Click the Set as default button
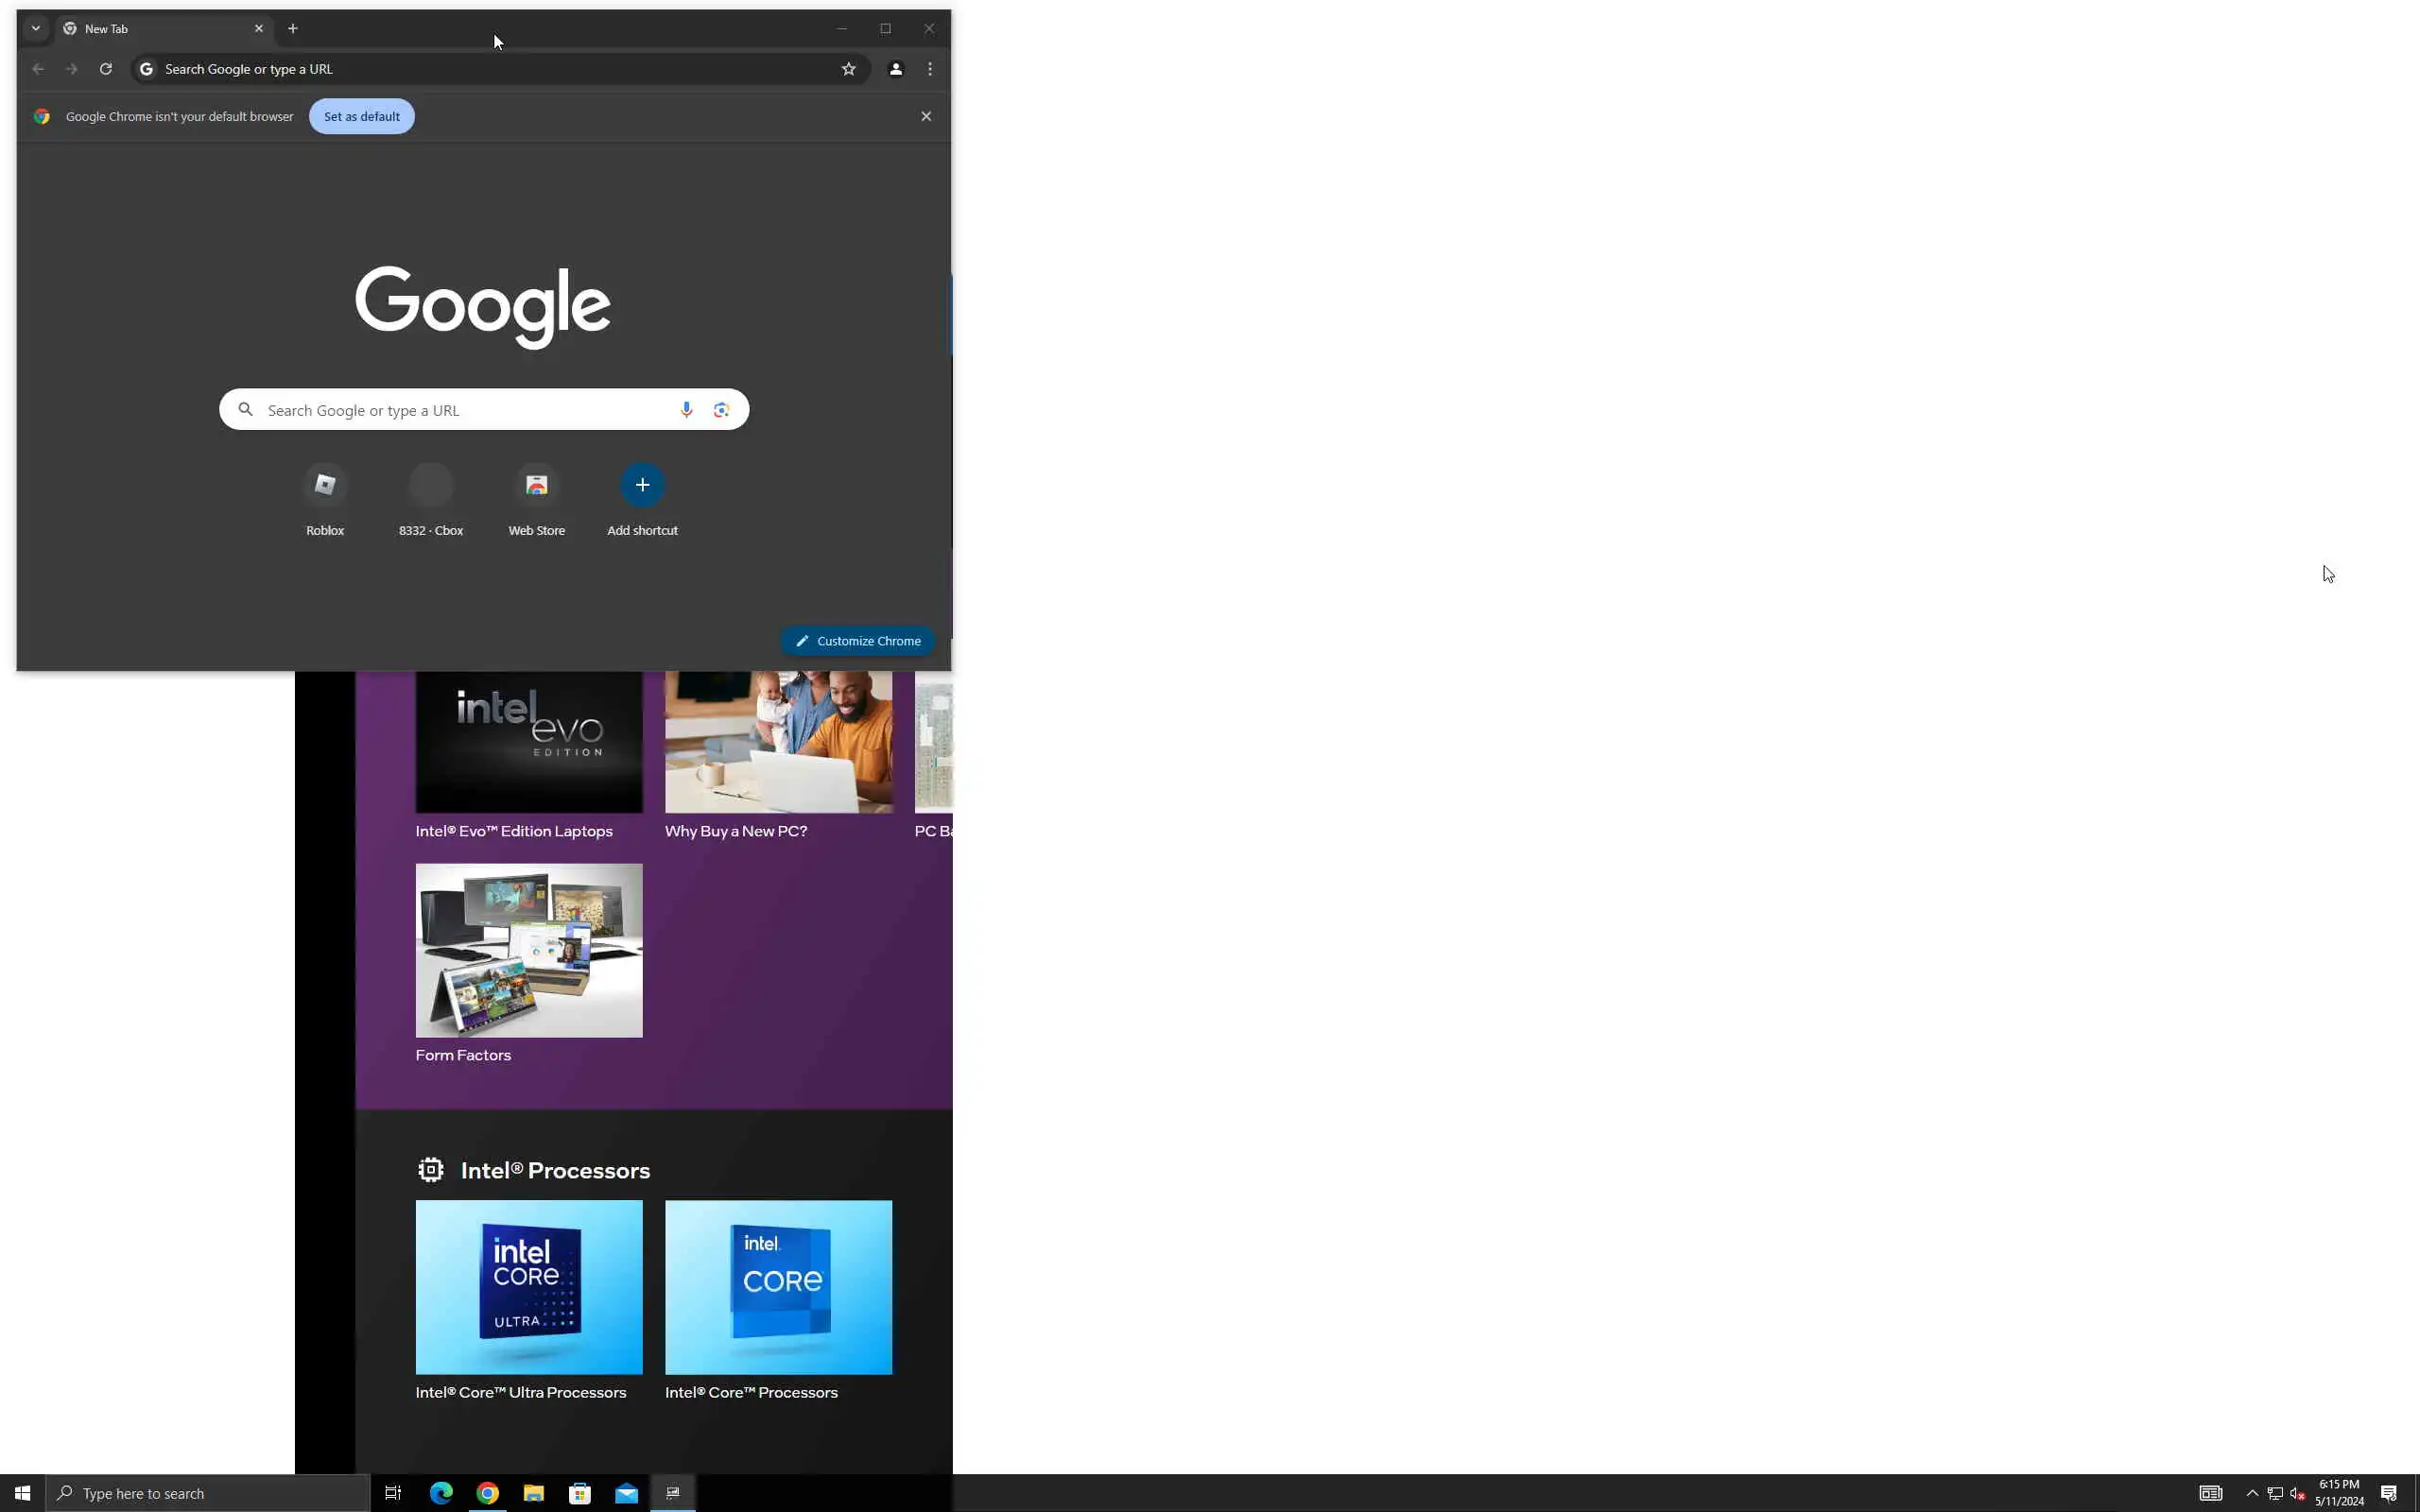Screen dimensions: 2420x1512 tap(361, 117)
